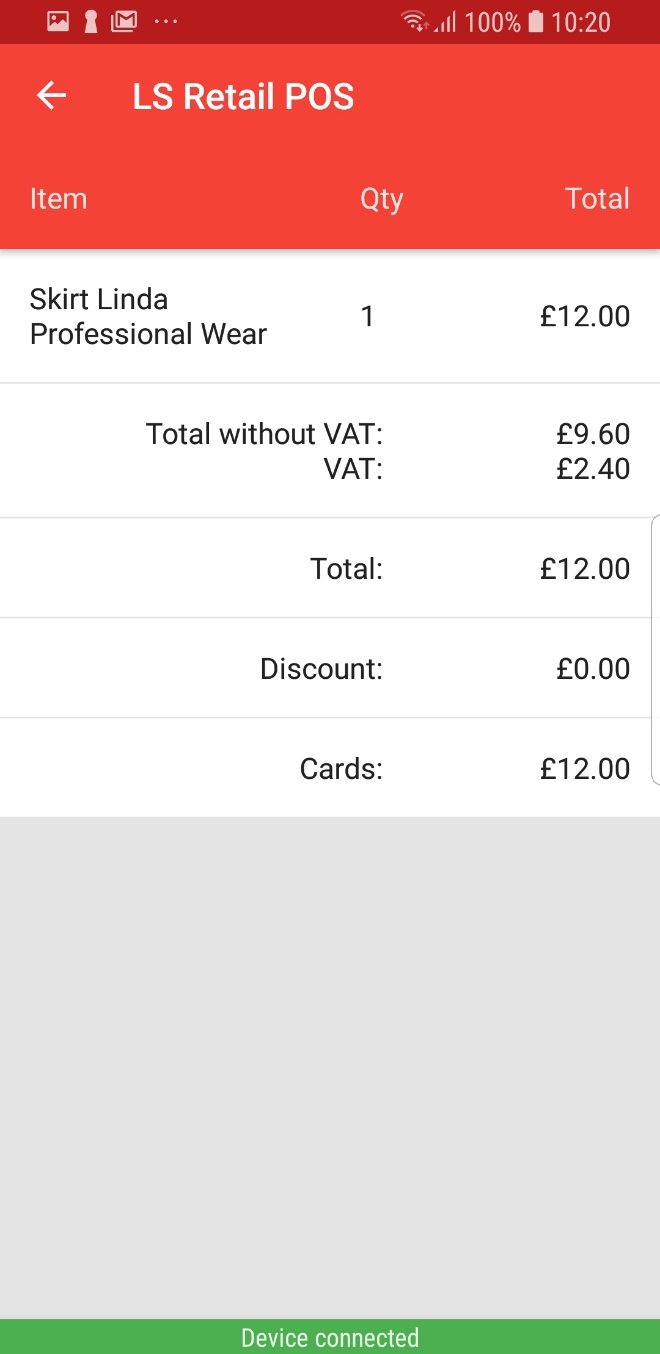Tap the keyhole notification icon in status bar

(91, 21)
